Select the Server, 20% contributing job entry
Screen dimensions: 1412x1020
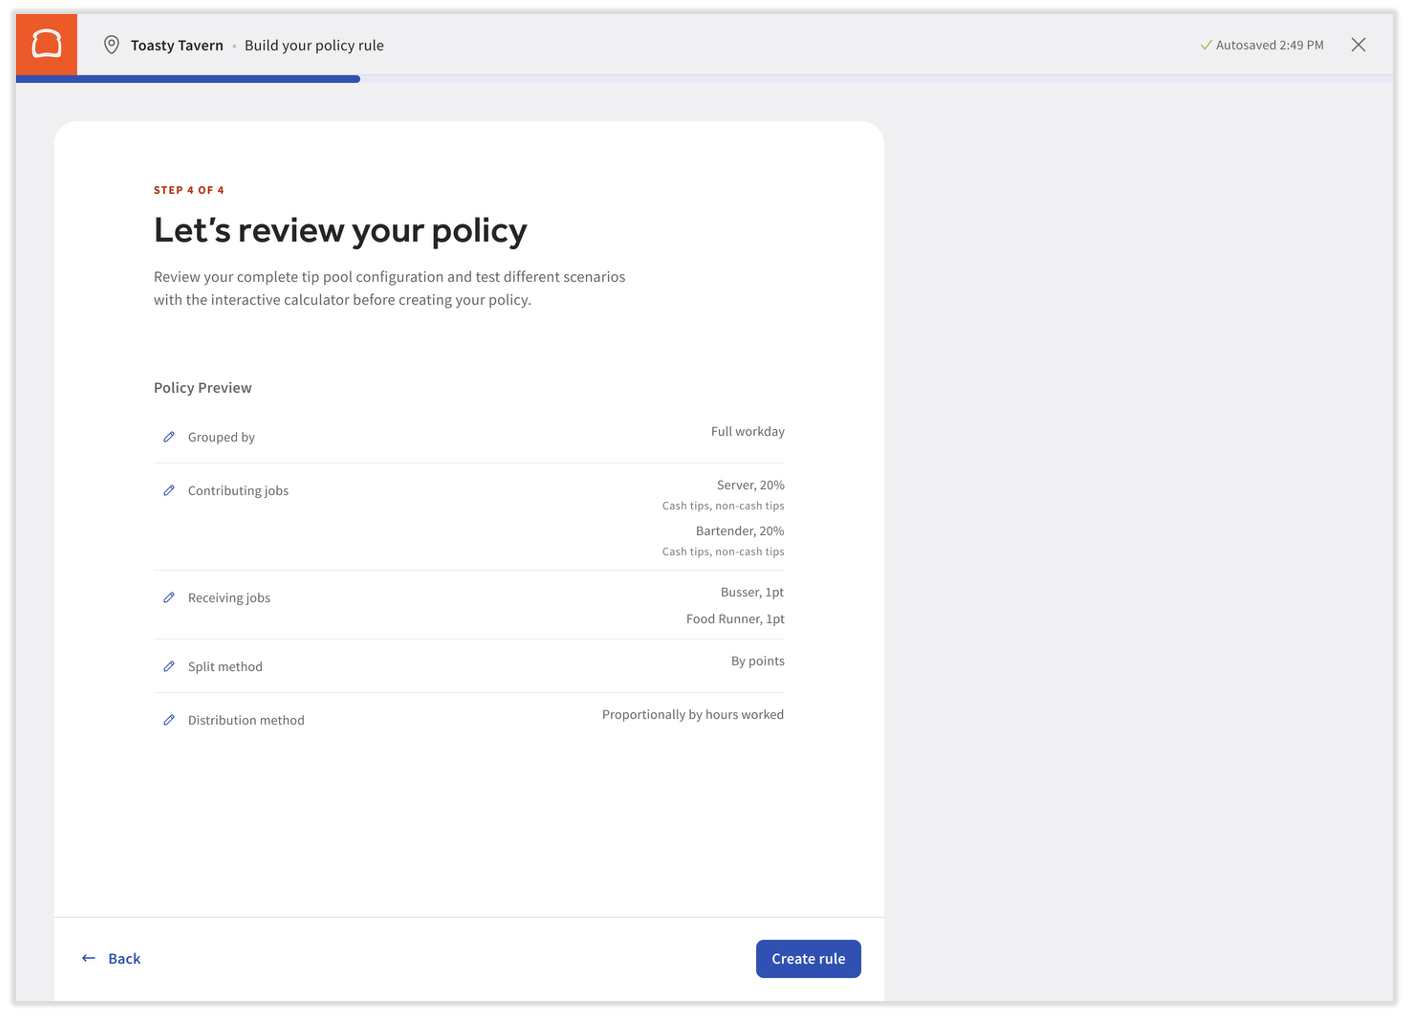pyautogui.click(x=750, y=485)
